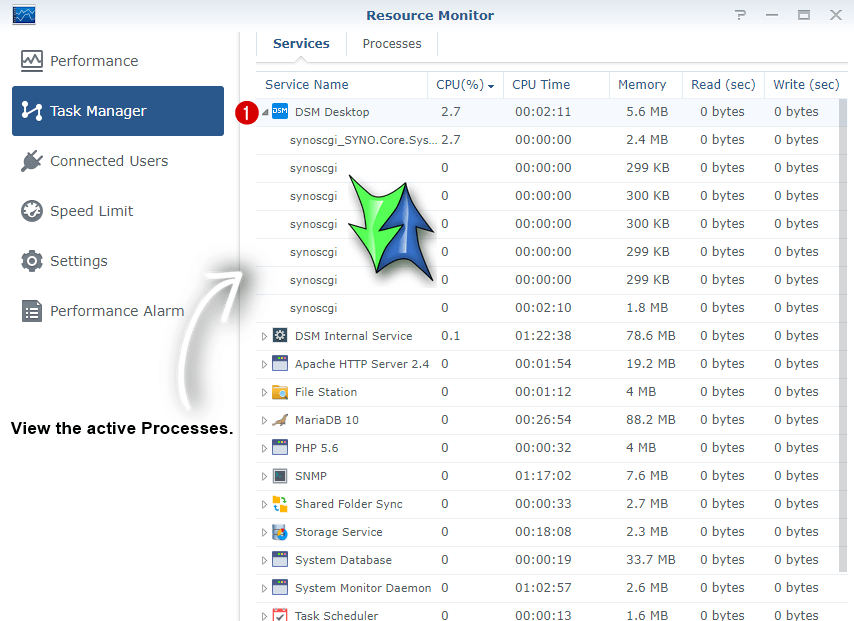The height and width of the screenshot is (621, 854).
Task: Click the services list vertical scrollbar
Action: [x=843, y=336]
